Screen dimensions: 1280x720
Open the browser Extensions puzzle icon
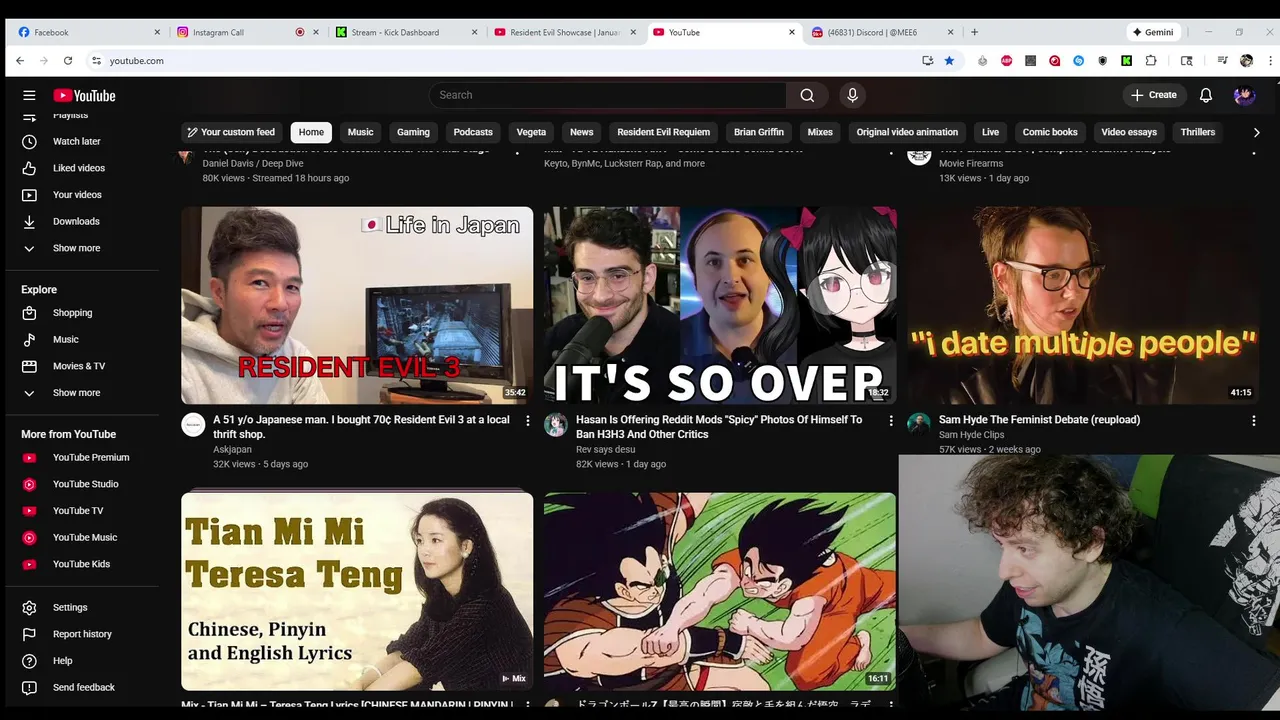pyautogui.click(x=1151, y=60)
